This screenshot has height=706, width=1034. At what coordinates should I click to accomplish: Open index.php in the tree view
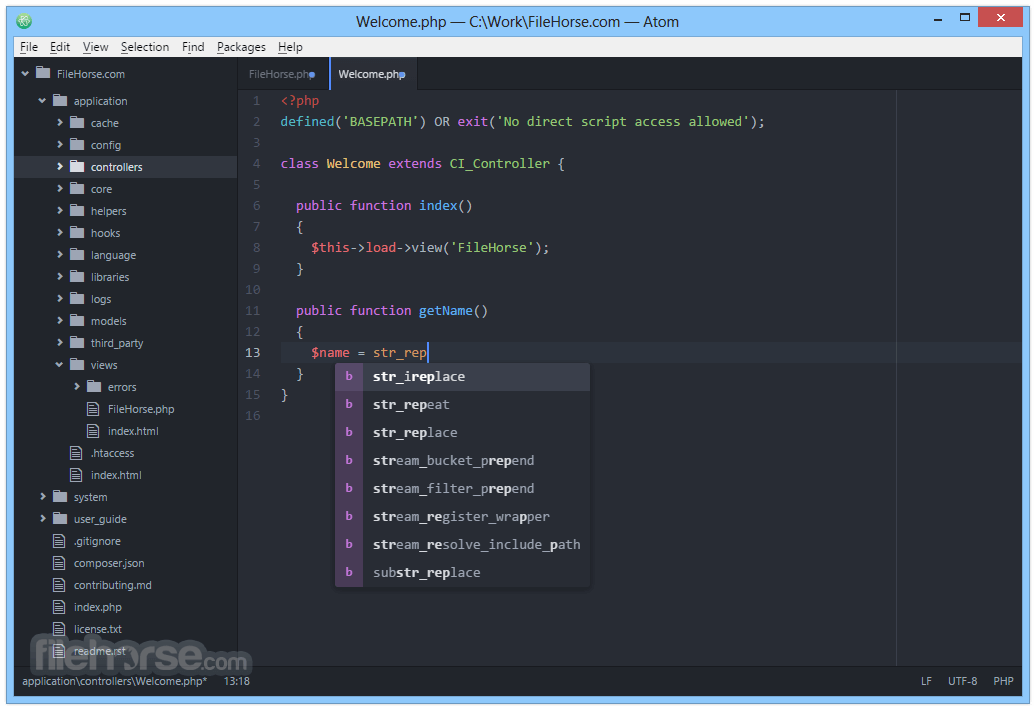(x=97, y=607)
